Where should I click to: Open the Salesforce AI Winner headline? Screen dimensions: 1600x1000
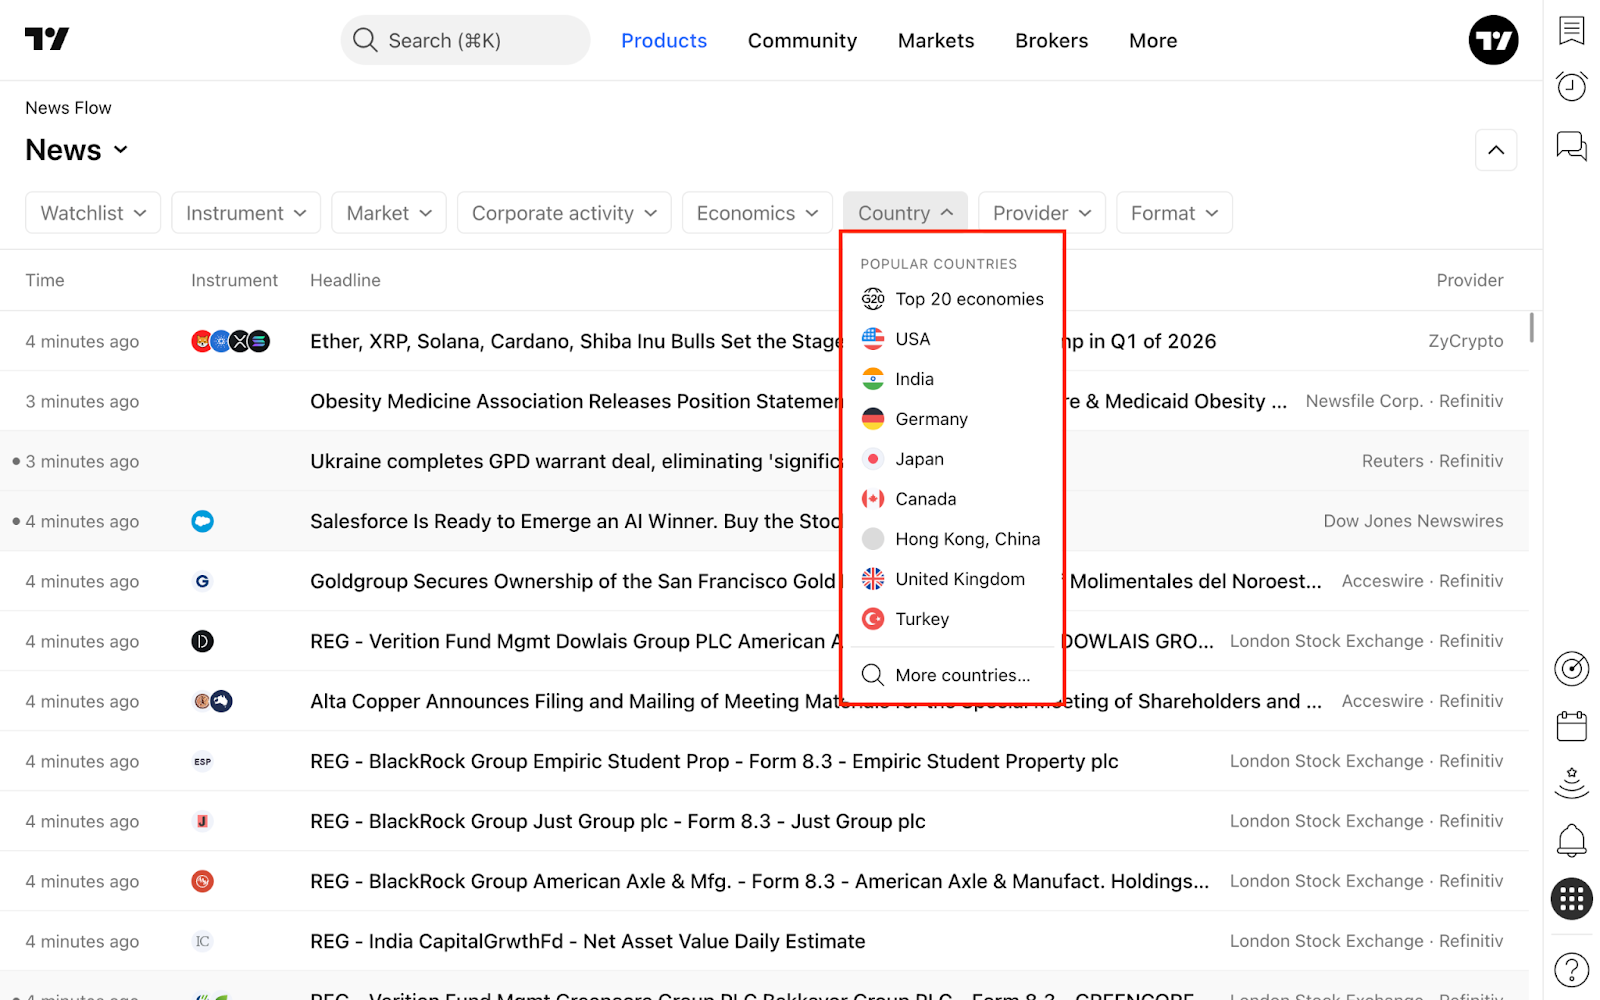click(x=576, y=521)
